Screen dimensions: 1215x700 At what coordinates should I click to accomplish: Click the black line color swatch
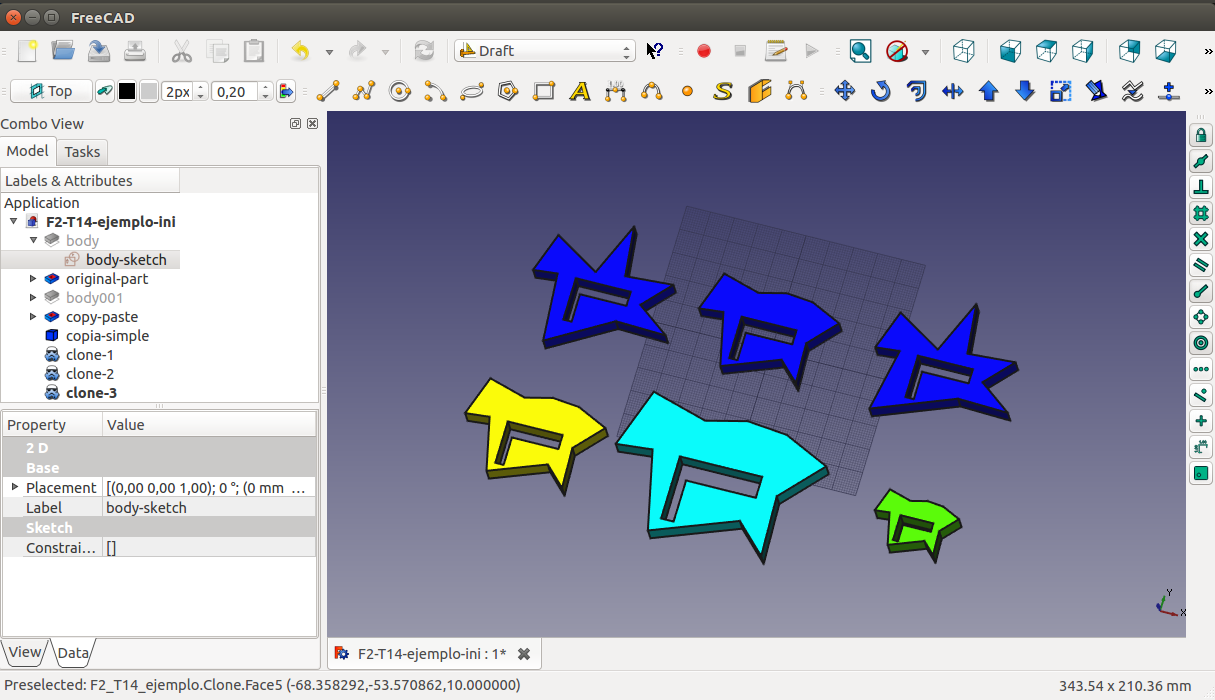pos(127,92)
